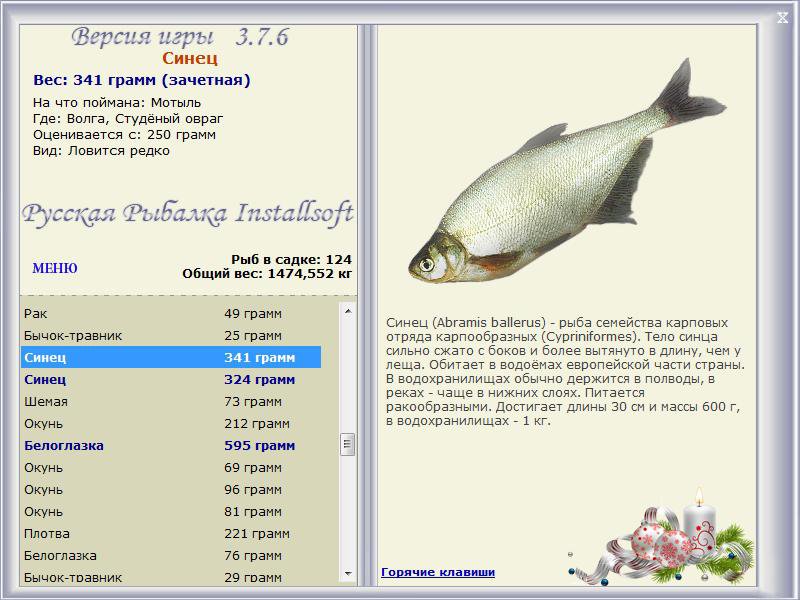Click the Вид: Ловится редко line
Screen dimensions: 800x600
coord(101,151)
